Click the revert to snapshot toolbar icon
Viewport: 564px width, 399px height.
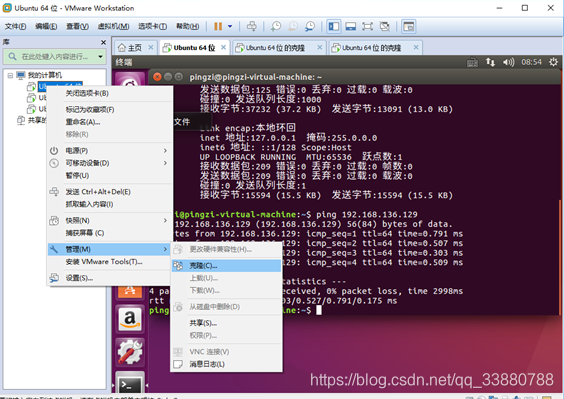coord(293,26)
